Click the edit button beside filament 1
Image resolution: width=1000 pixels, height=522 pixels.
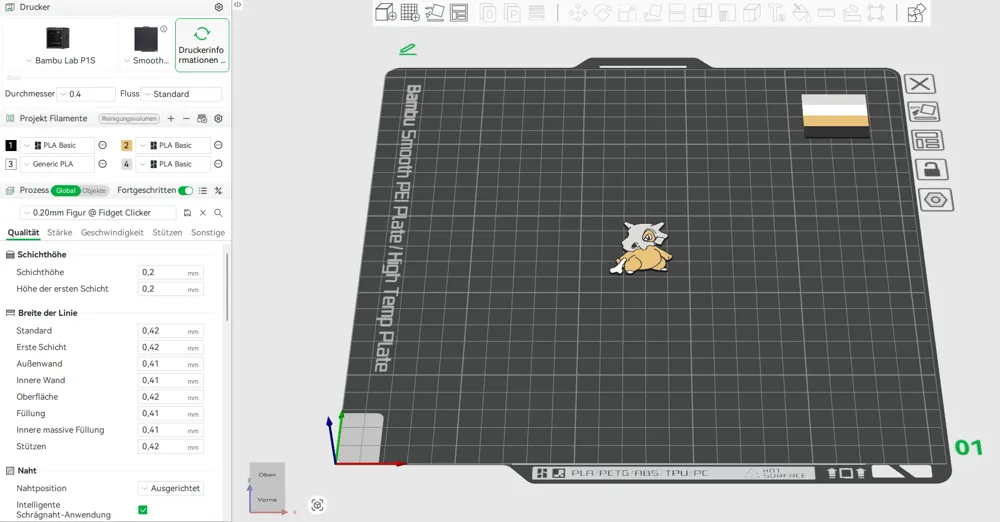pyautogui.click(x=102, y=145)
